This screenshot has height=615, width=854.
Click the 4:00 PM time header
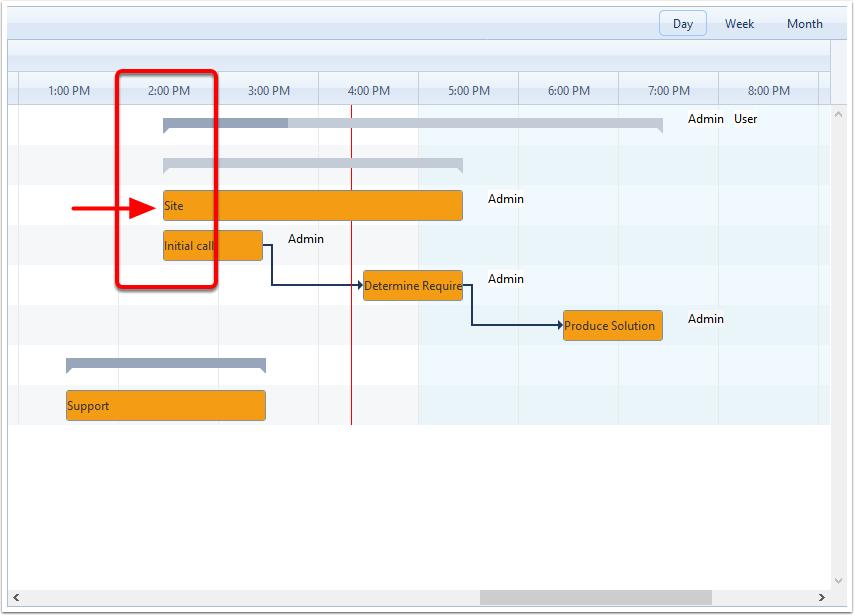[x=369, y=90]
